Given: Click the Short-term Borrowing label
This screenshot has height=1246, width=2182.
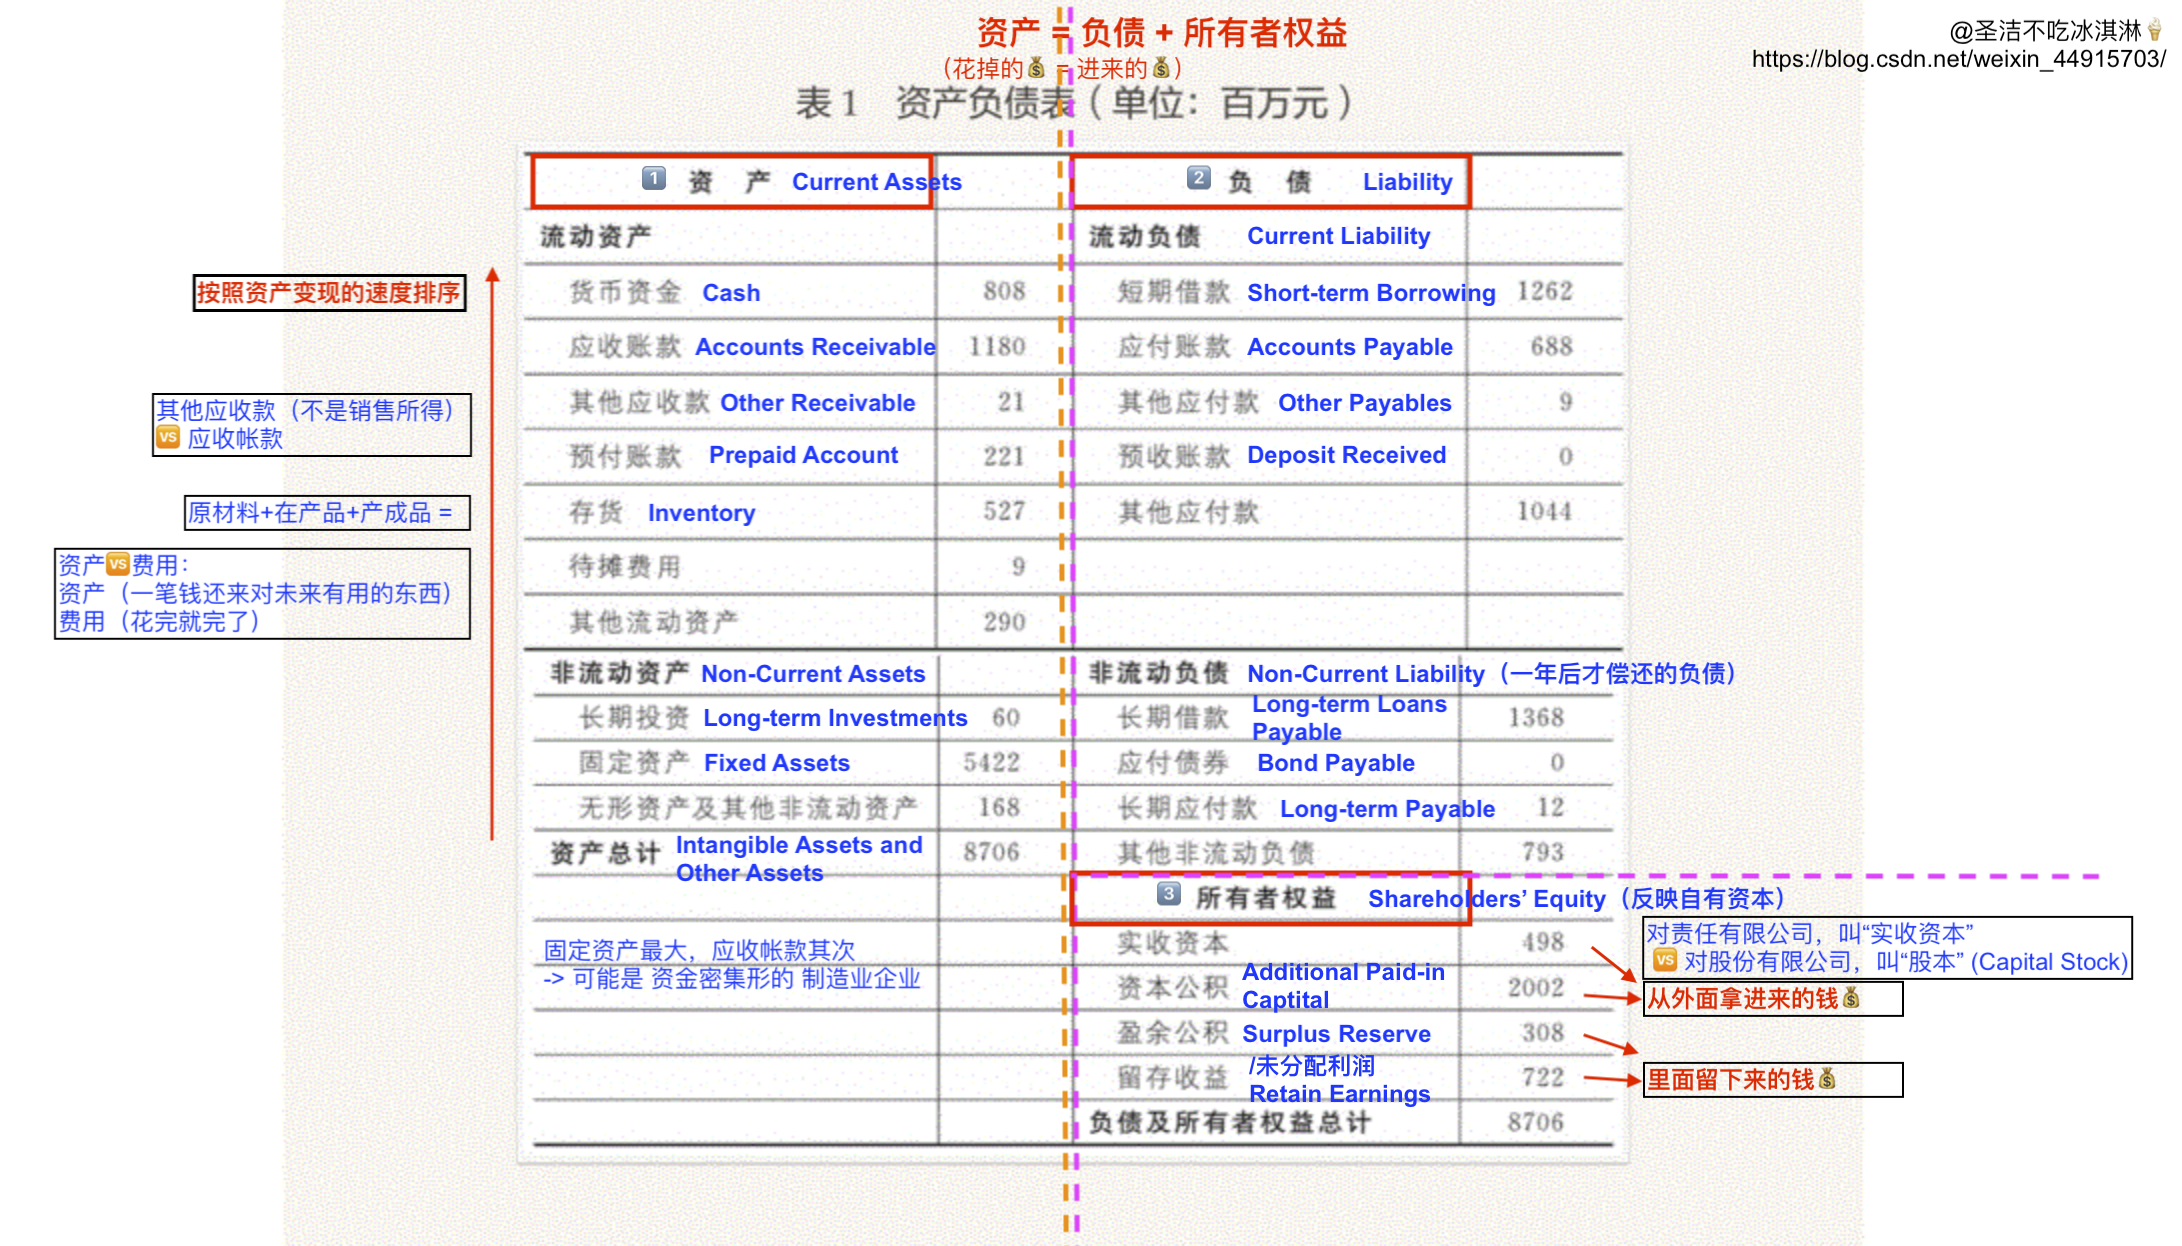Looking at the screenshot, I should (x=1371, y=293).
